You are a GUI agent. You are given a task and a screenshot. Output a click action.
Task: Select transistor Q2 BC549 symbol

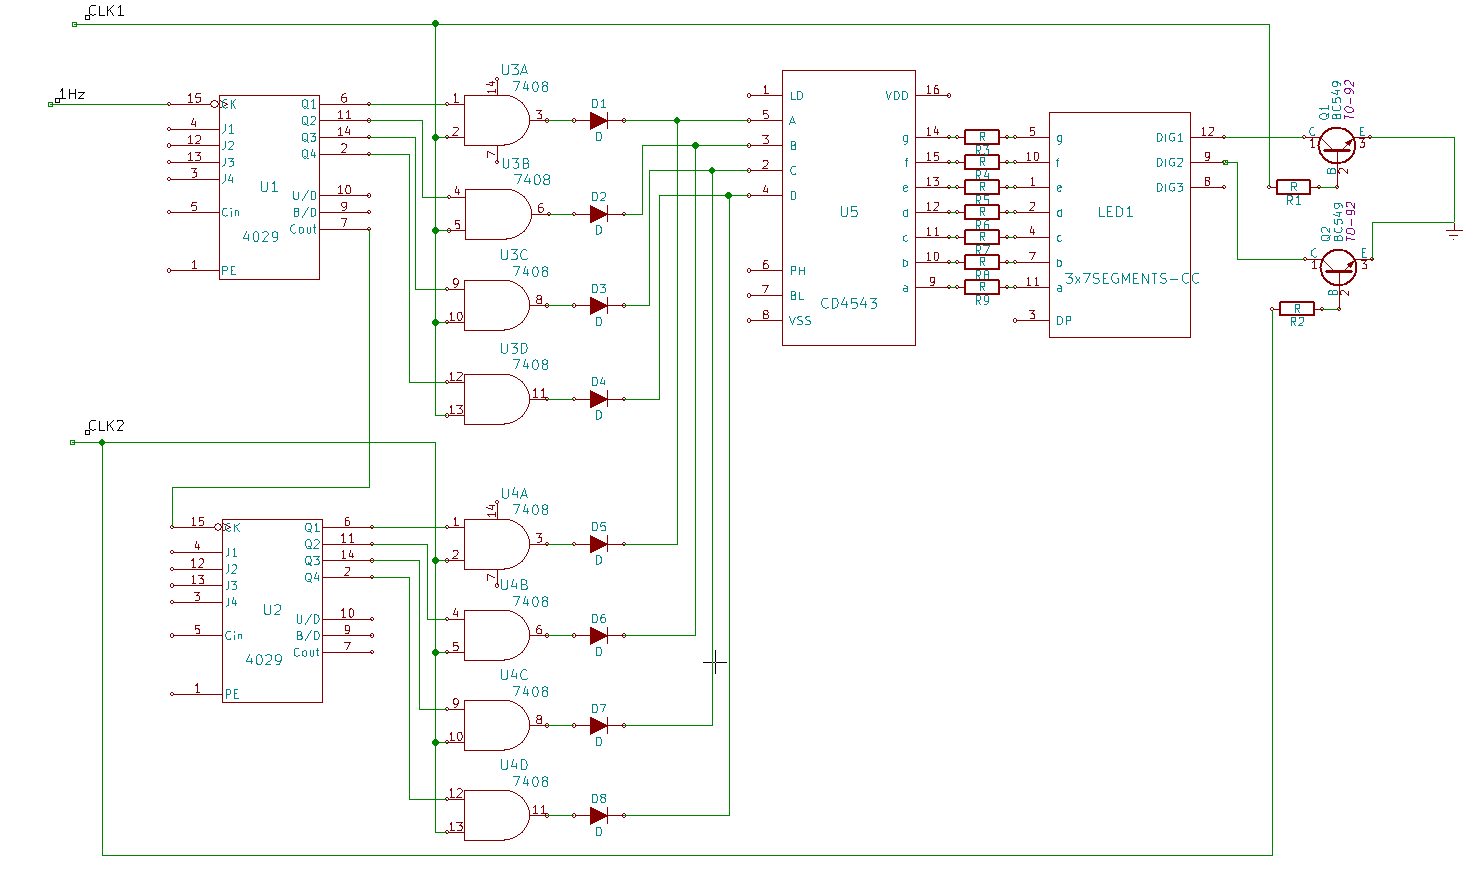click(1338, 266)
